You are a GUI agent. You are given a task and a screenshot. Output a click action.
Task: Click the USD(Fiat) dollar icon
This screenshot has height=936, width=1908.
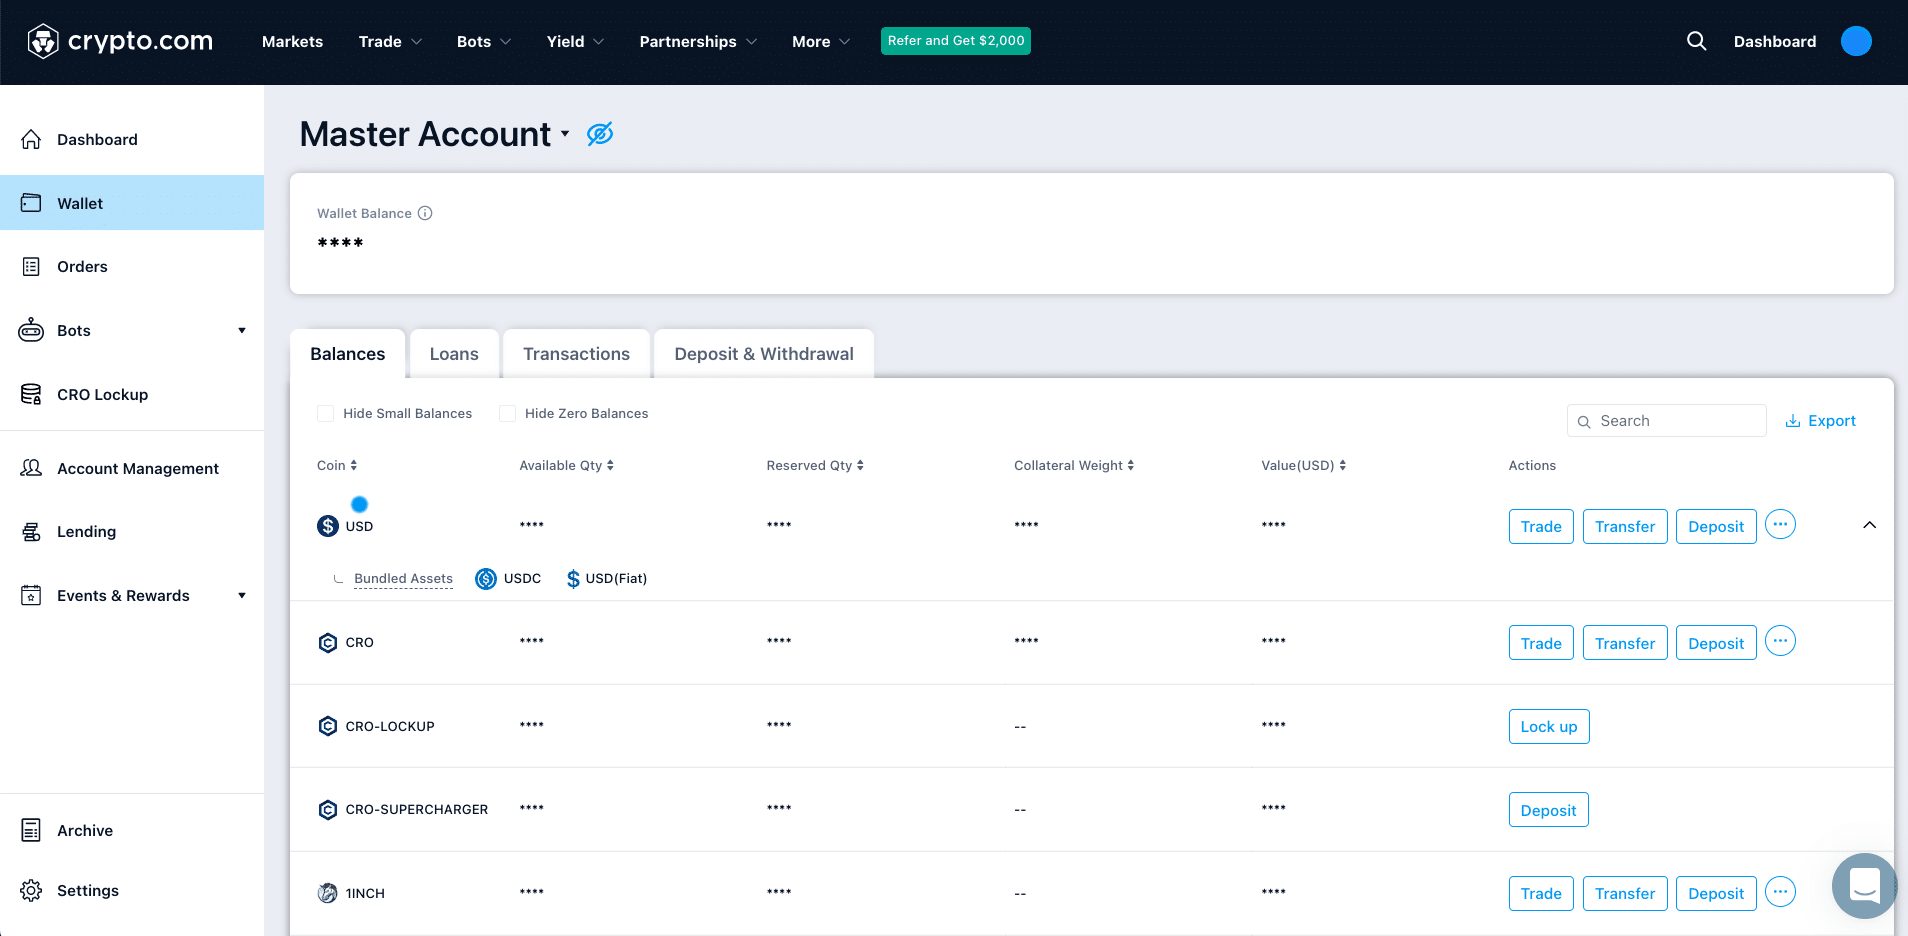pyautogui.click(x=573, y=579)
